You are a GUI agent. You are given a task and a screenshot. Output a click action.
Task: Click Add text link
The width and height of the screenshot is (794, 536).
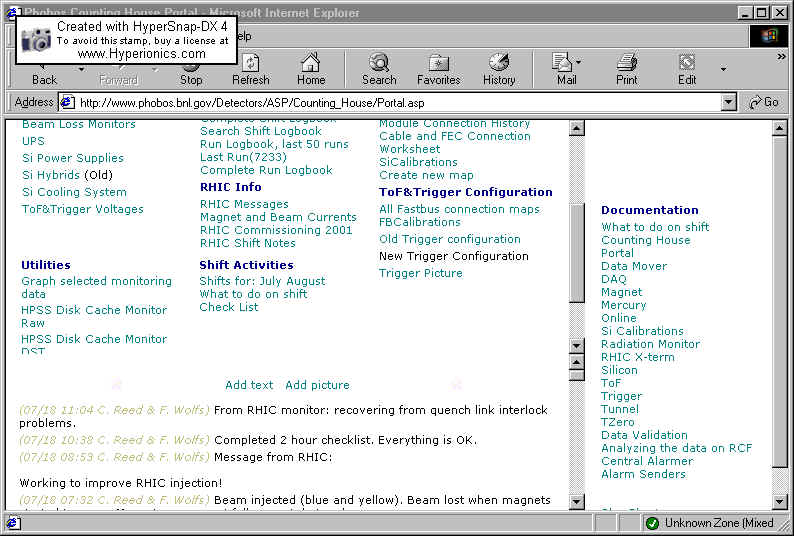click(x=249, y=385)
